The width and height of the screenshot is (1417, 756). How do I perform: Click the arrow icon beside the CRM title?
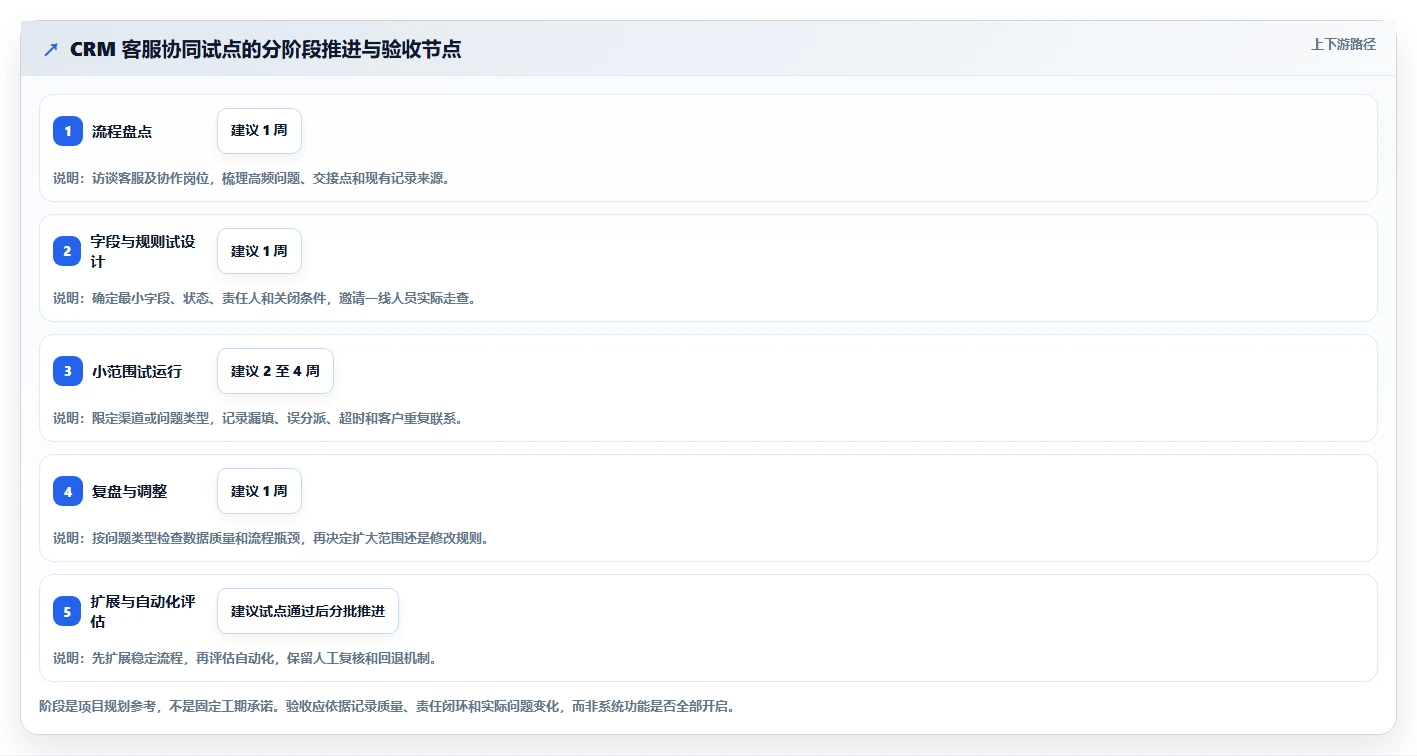click(51, 49)
